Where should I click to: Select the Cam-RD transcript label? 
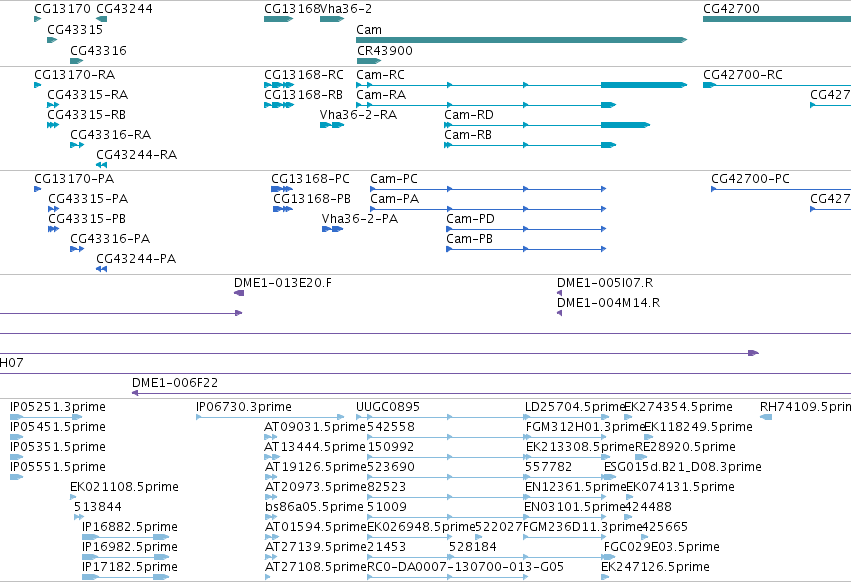tap(469, 115)
